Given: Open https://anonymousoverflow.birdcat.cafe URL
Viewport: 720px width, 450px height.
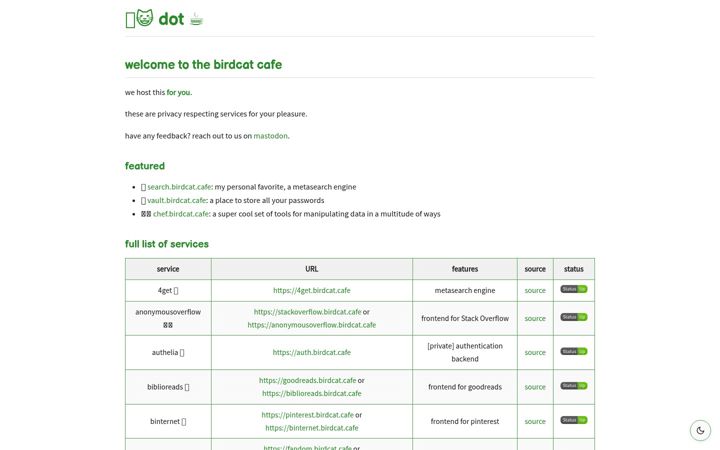Looking at the screenshot, I should pyautogui.click(x=311, y=325).
